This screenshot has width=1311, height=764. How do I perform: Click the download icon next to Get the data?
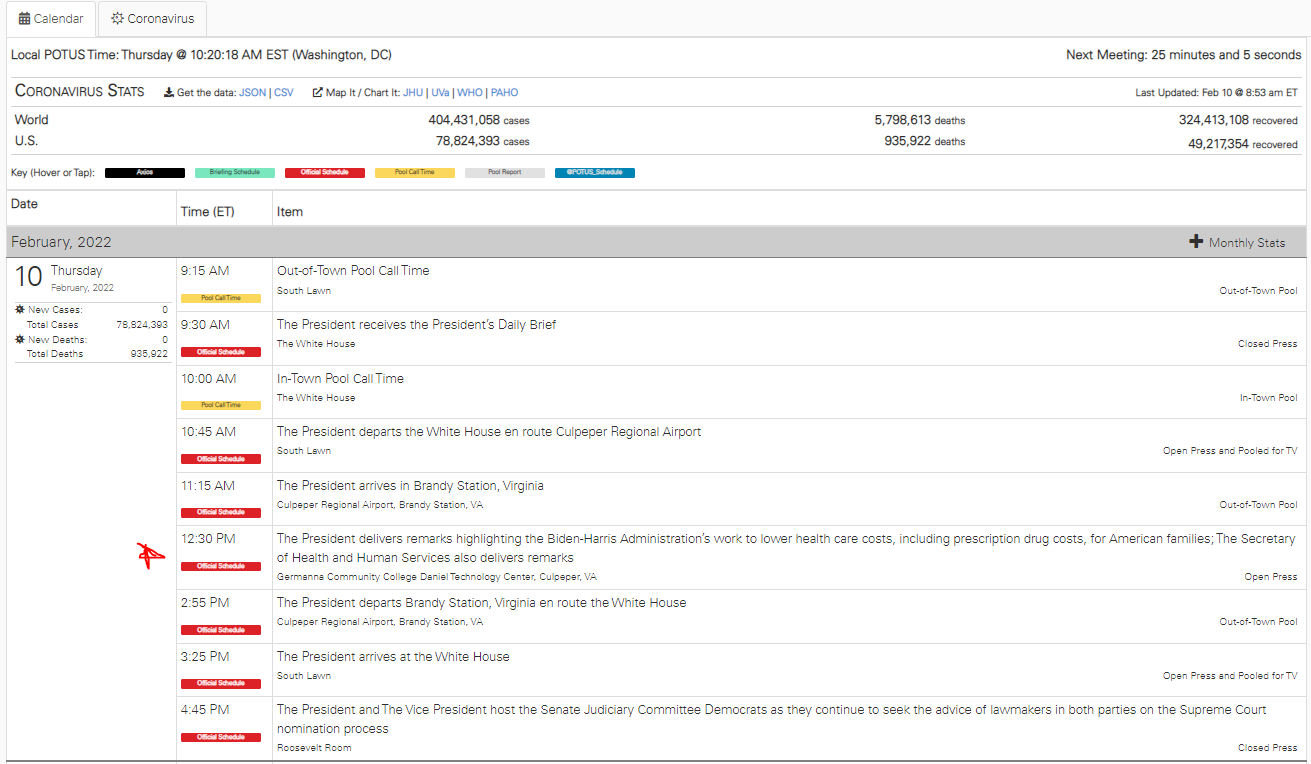[169, 93]
